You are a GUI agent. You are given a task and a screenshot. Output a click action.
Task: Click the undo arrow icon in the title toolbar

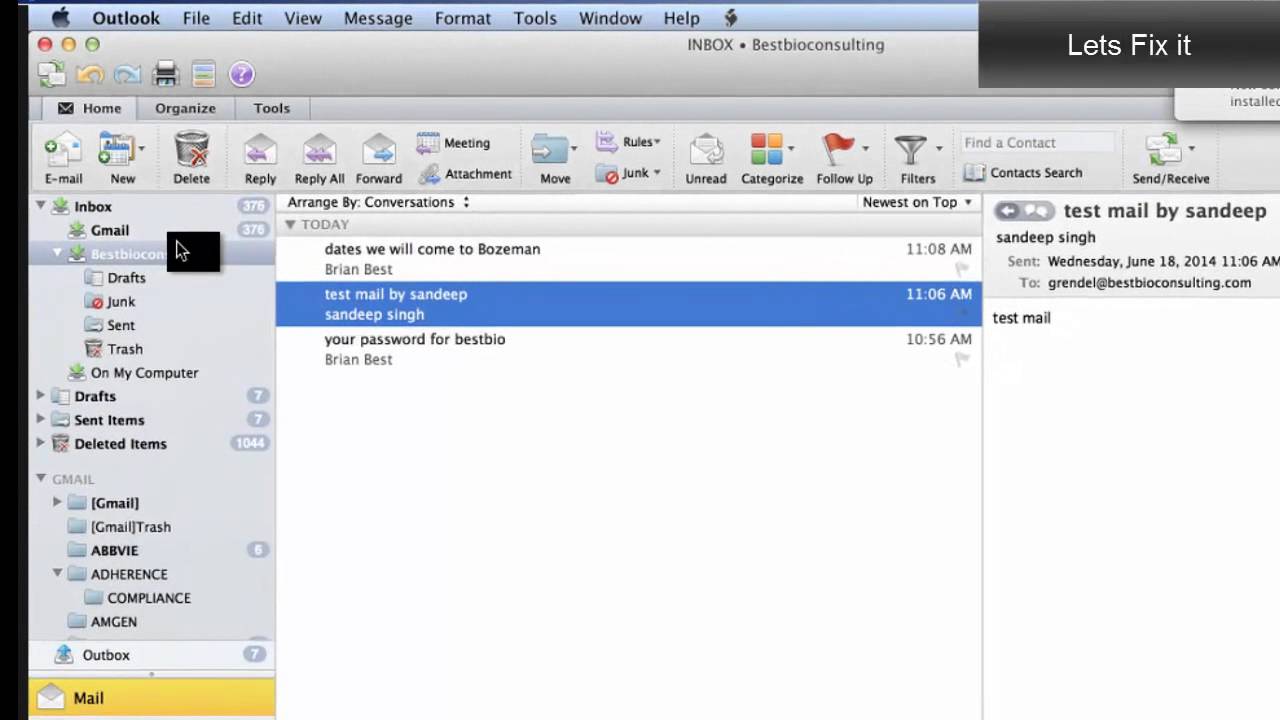90,74
